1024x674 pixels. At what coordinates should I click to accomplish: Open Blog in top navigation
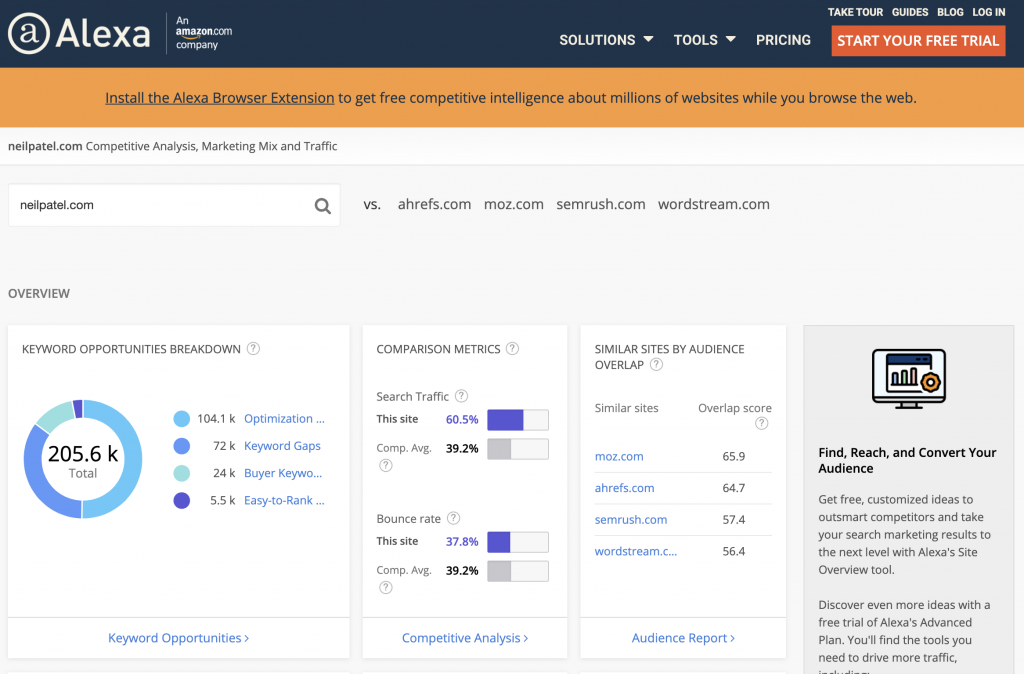click(x=950, y=12)
